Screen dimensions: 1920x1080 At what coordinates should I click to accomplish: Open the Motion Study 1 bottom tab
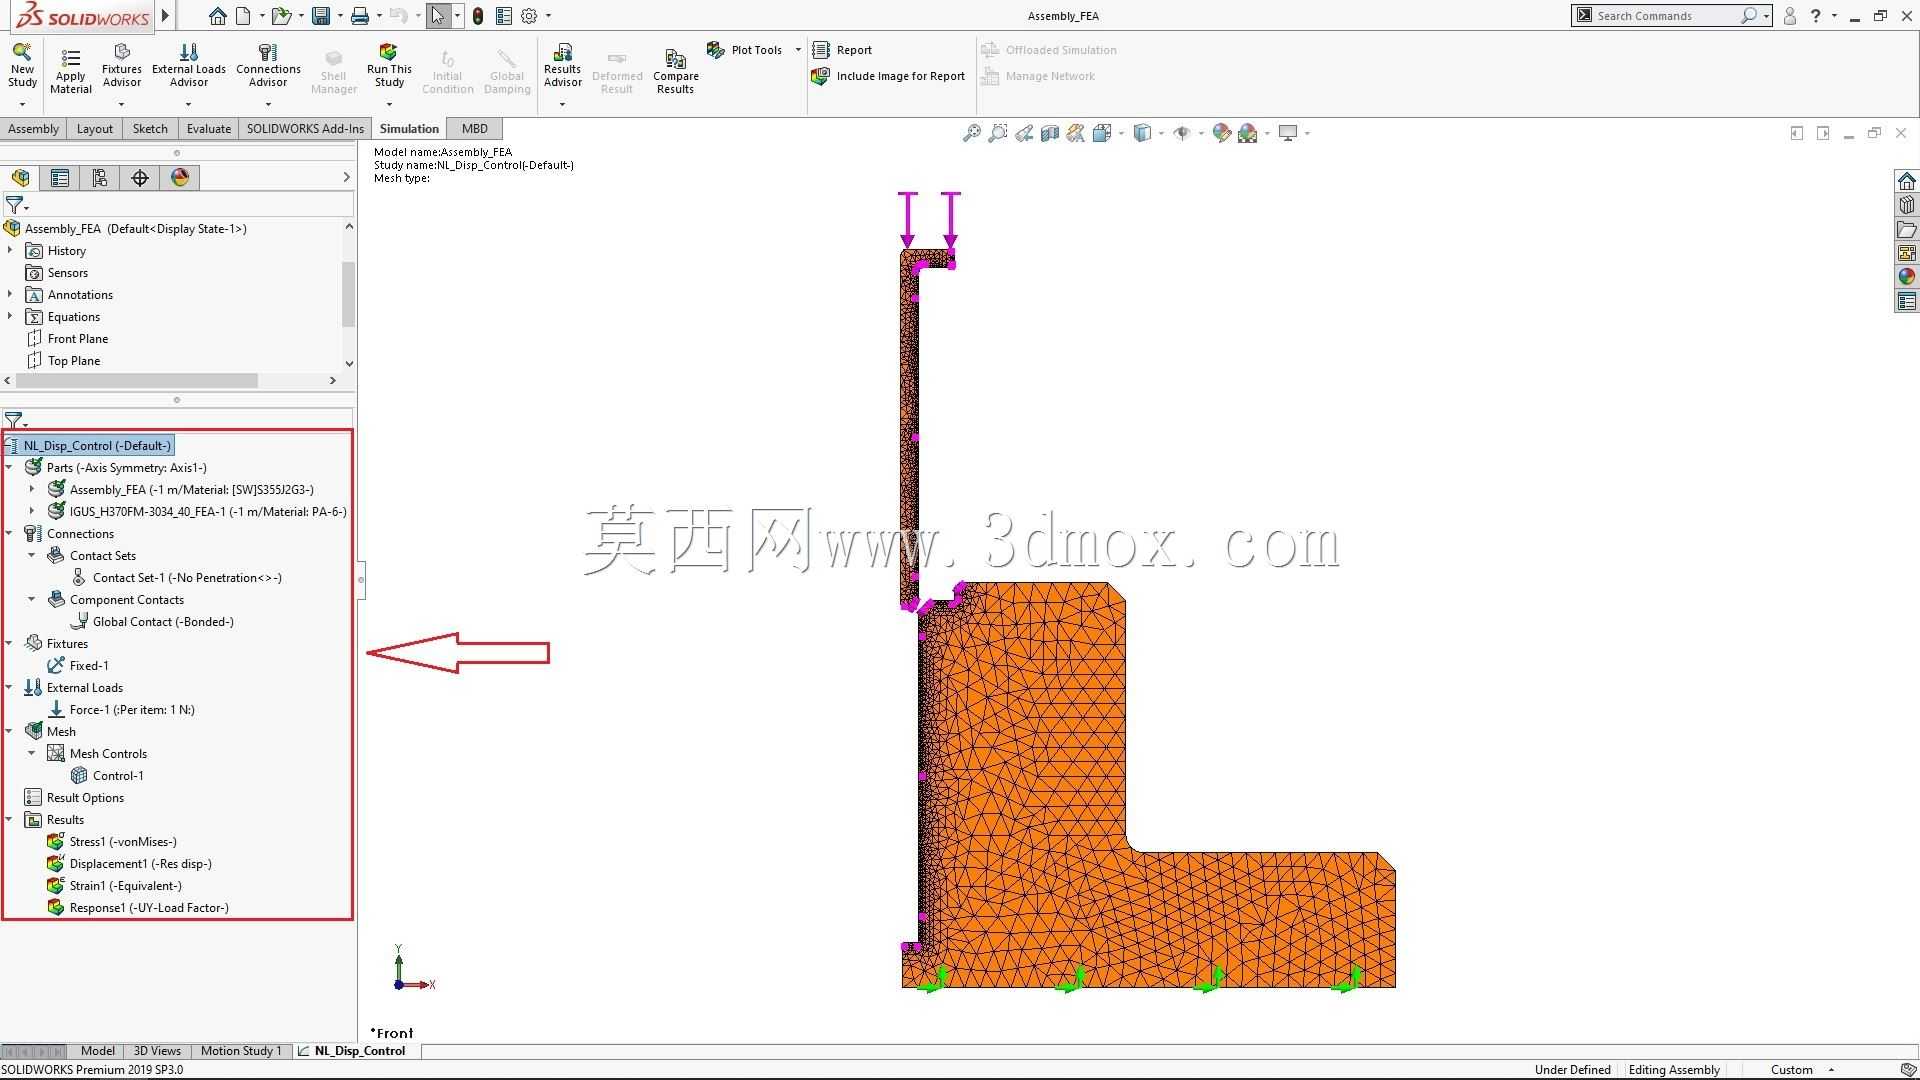coord(241,1051)
